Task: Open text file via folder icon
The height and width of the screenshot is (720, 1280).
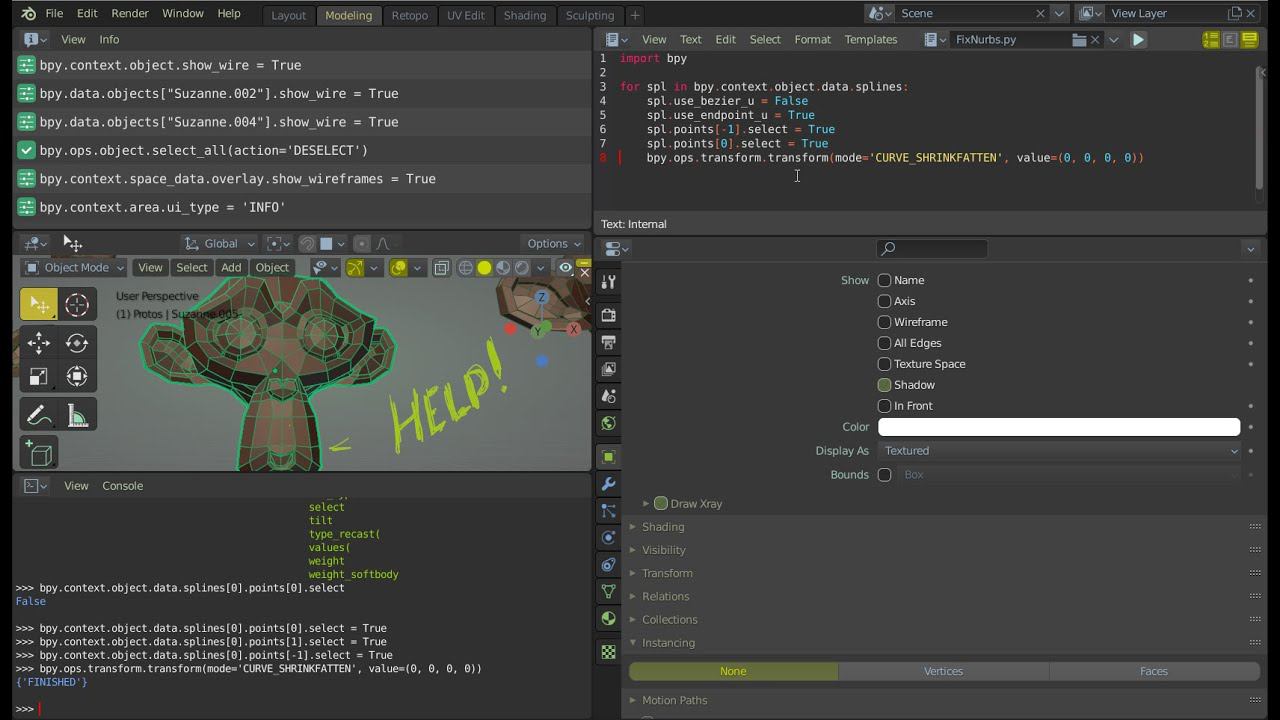Action: (x=1079, y=40)
